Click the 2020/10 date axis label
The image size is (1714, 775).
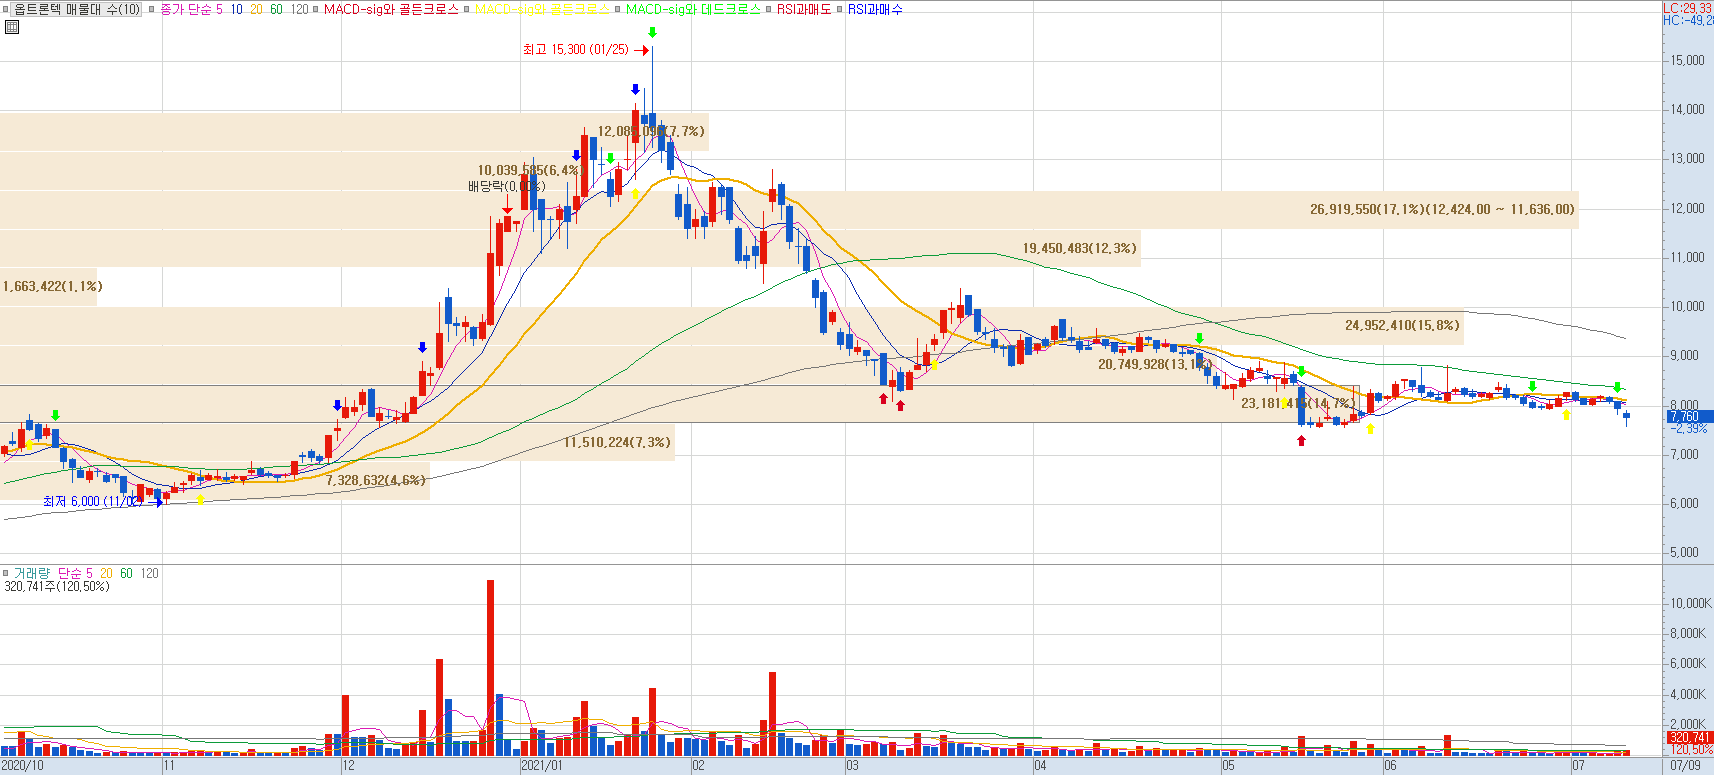[22, 766]
